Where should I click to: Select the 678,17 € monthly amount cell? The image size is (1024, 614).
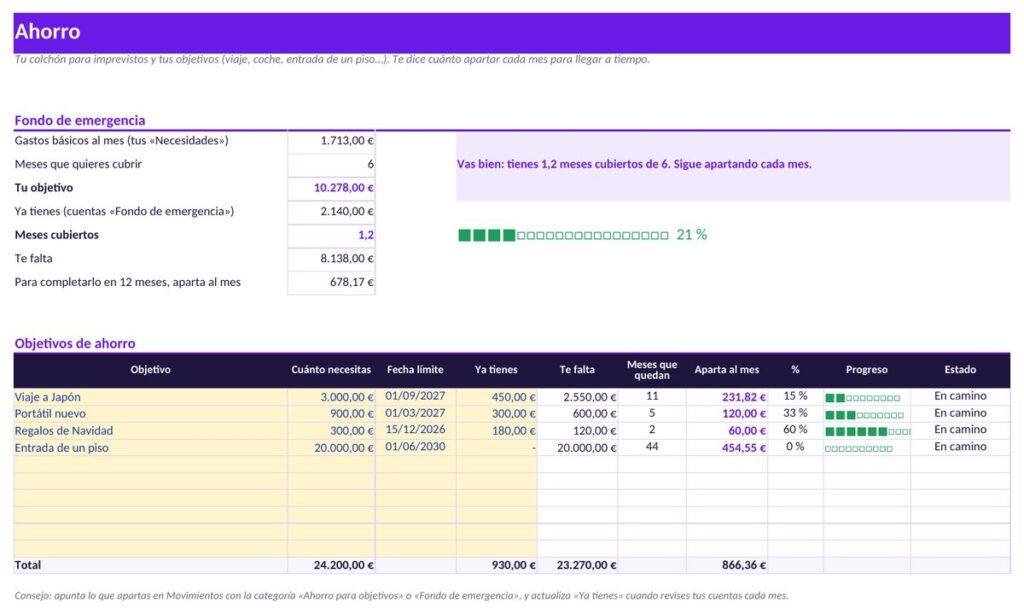331,282
